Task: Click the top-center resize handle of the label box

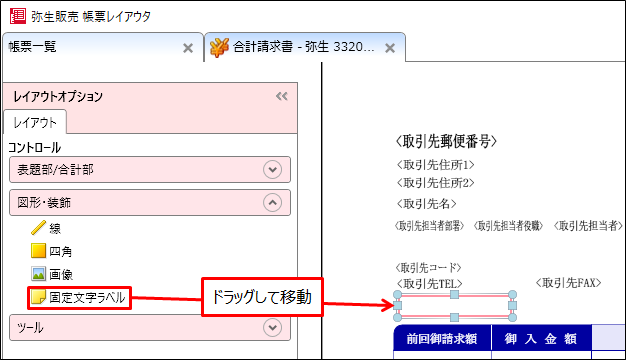Action: (x=454, y=295)
